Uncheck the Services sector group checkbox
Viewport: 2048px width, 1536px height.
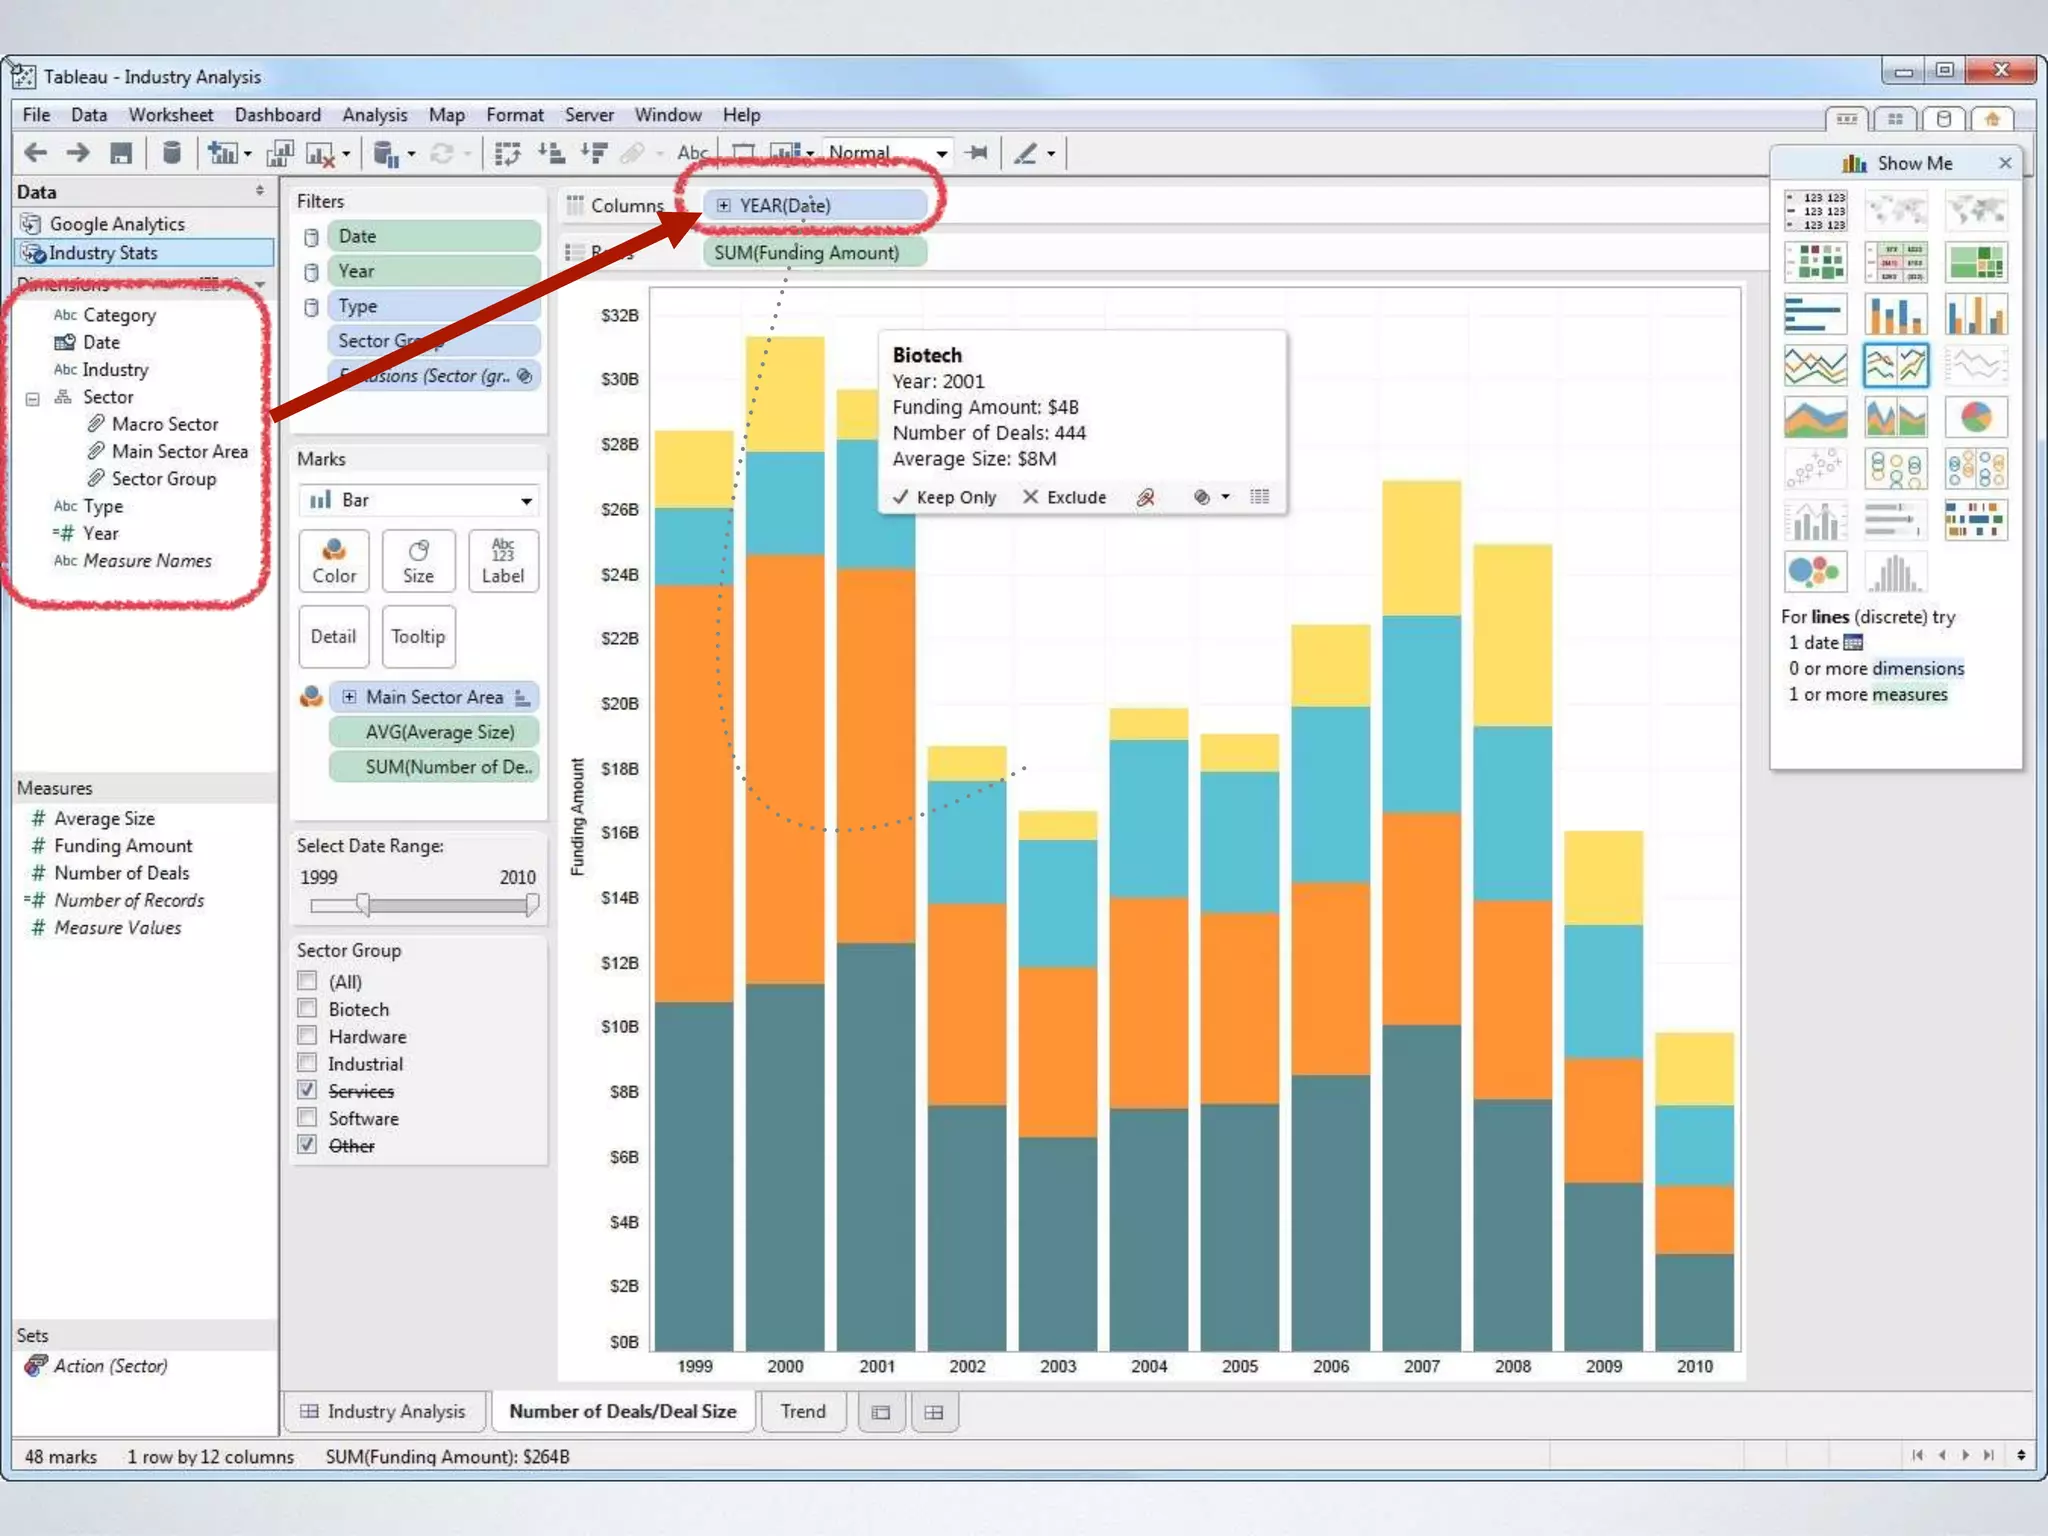tap(308, 1090)
